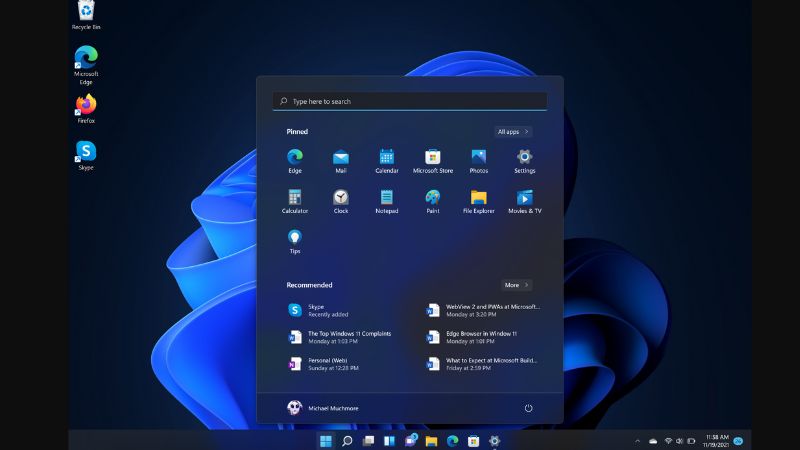Open taskbar Search magnifier
The image size is (800, 450).
347,441
